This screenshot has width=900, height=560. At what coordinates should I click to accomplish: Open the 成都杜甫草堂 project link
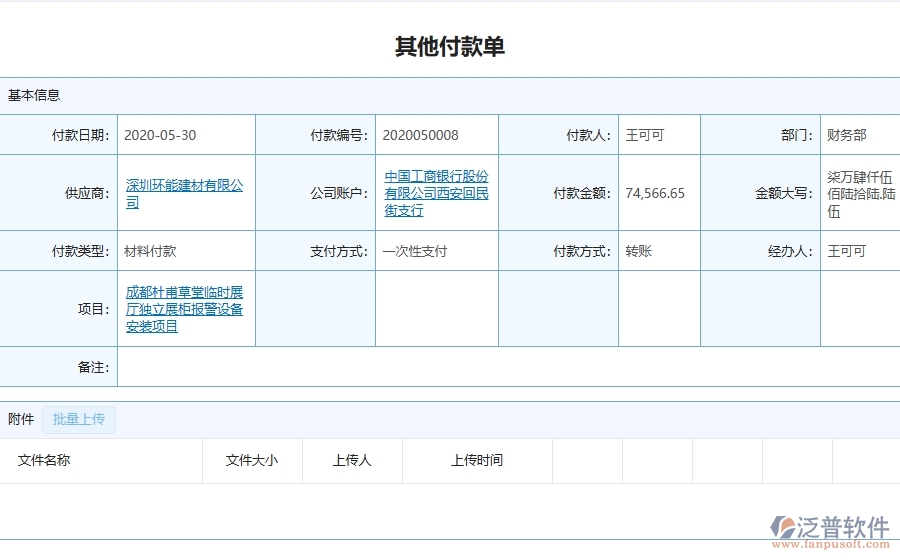(184, 309)
